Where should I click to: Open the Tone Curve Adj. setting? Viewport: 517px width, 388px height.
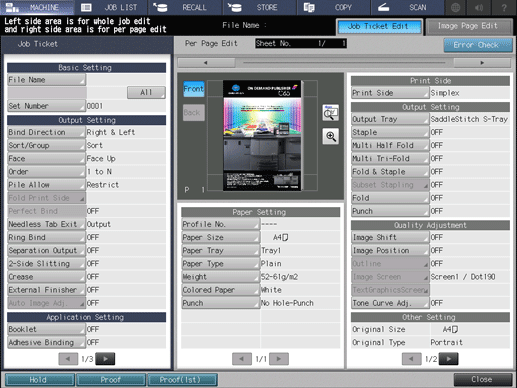[390, 303]
